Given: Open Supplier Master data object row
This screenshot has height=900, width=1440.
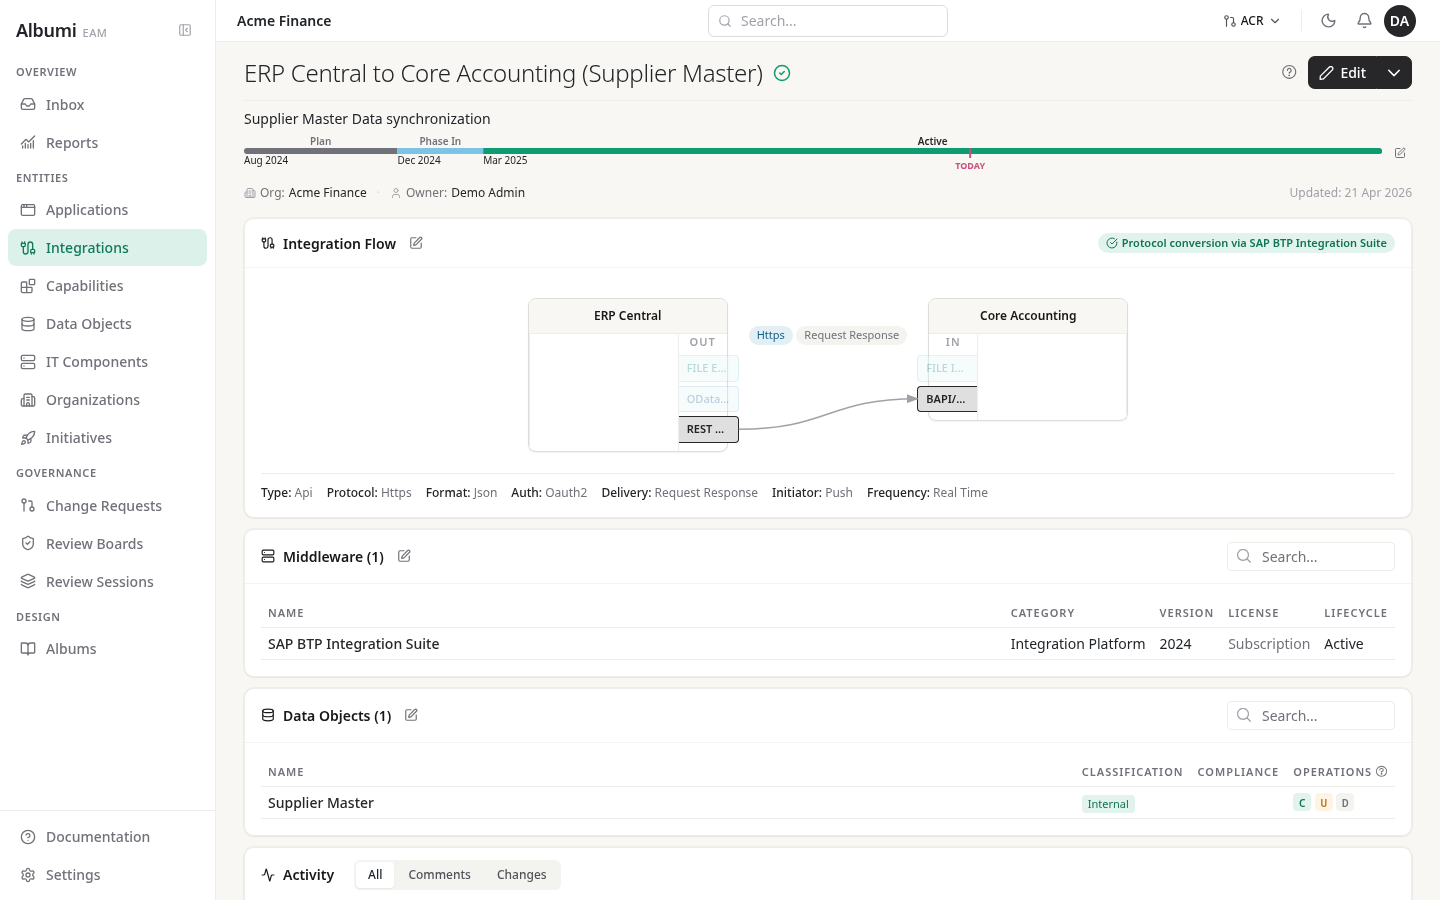Looking at the screenshot, I should pyautogui.click(x=828, y=803).
